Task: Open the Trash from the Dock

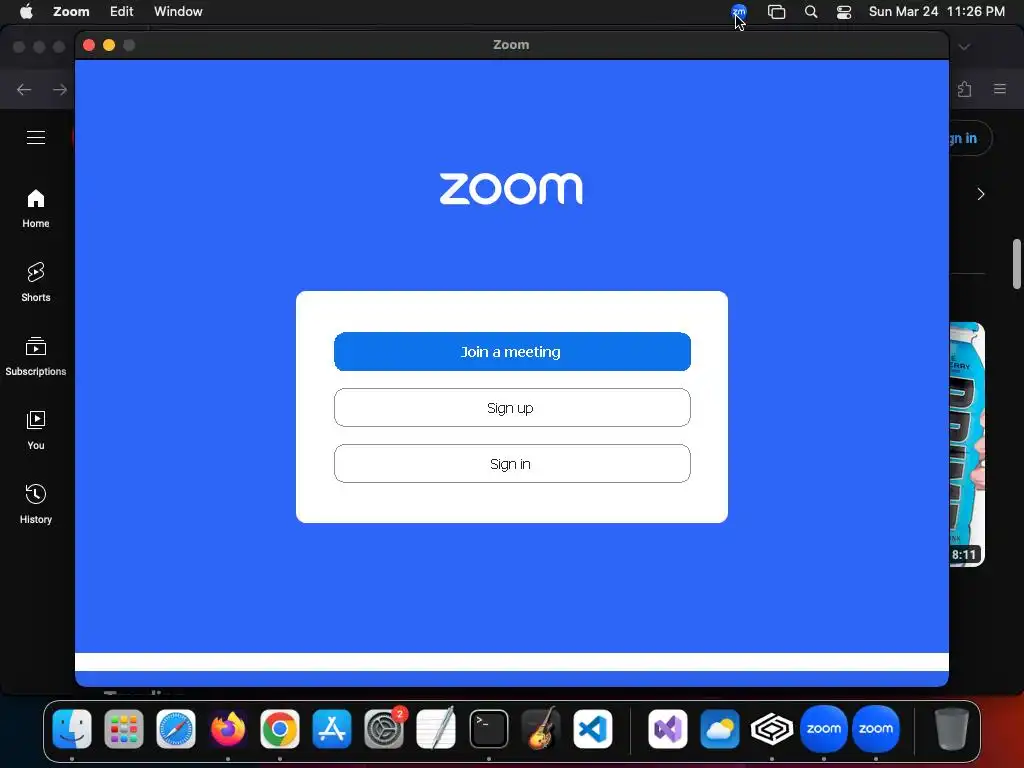Action: point(952,729)
